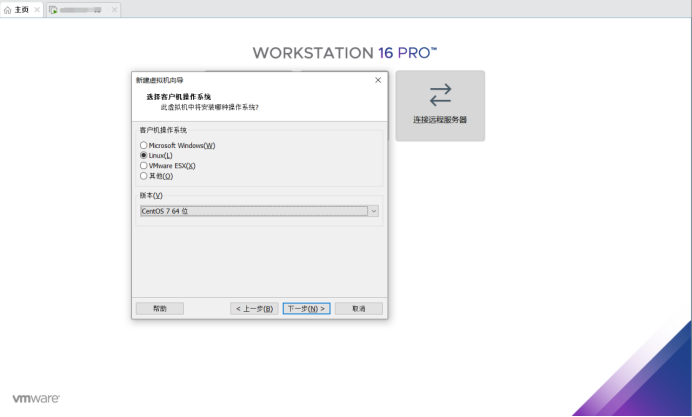Click the 帮助 help button
692x417 pixels.
pos(160,308)
